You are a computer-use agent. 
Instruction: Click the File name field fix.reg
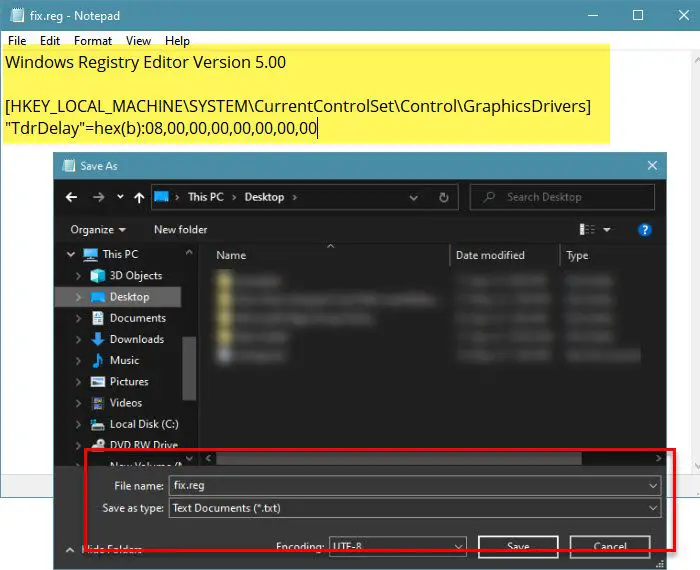(x=415, y=486)
